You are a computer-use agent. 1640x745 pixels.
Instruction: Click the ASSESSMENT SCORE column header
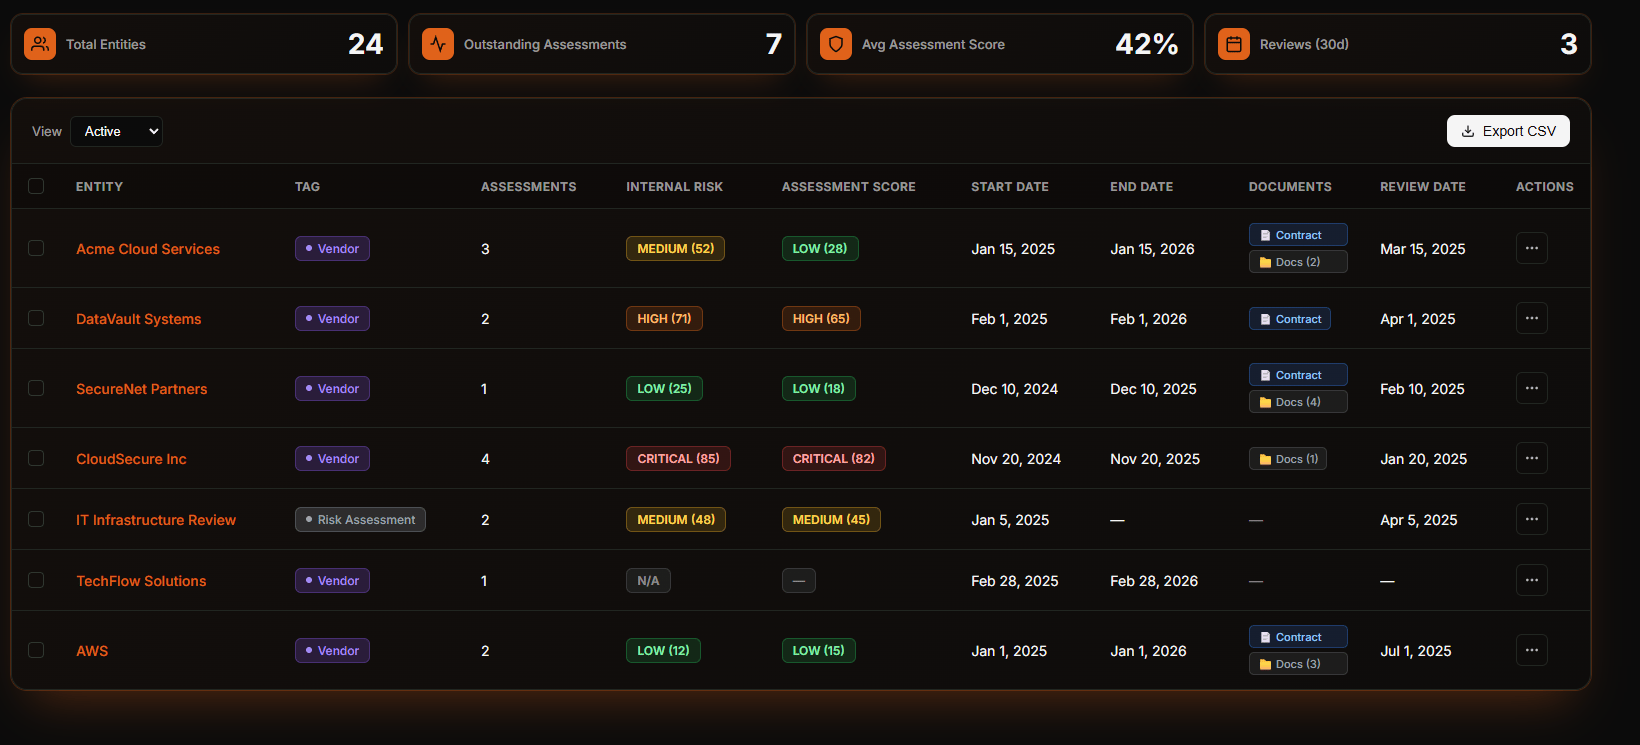pos(848,187)
